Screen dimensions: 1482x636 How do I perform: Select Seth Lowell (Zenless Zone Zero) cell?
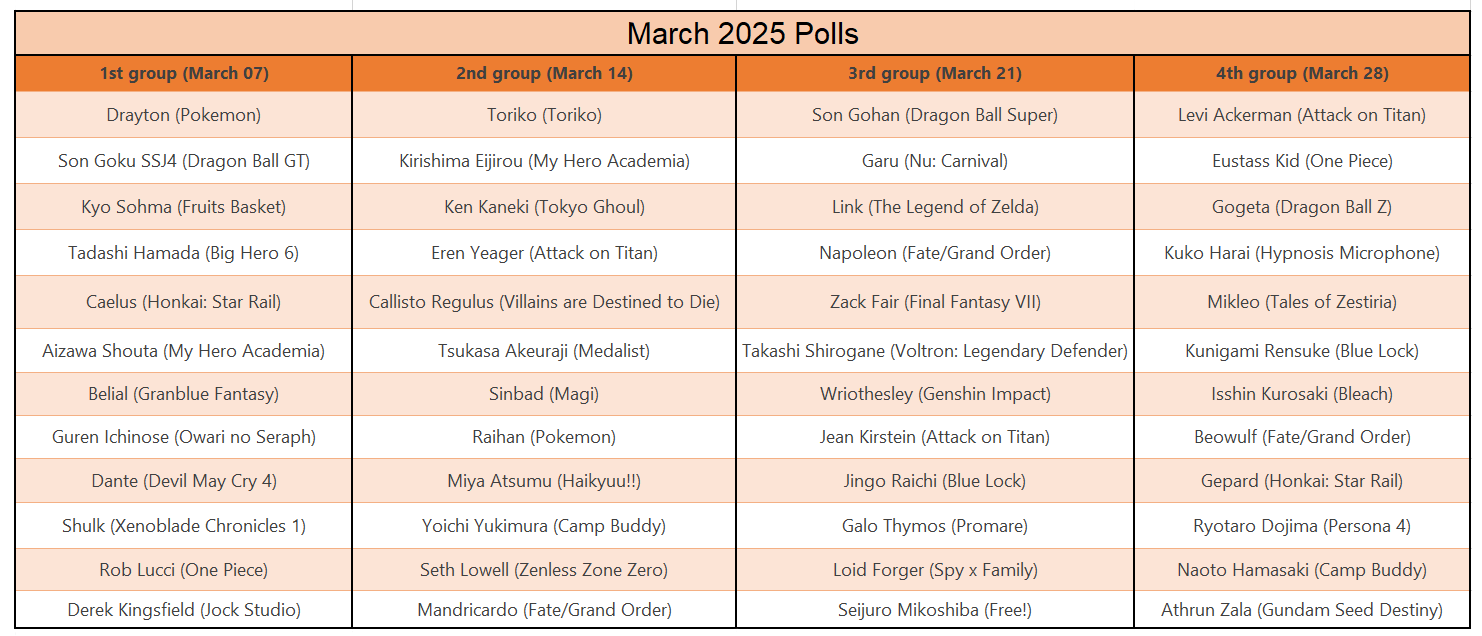pyautogui.click(x=544, y=570)
